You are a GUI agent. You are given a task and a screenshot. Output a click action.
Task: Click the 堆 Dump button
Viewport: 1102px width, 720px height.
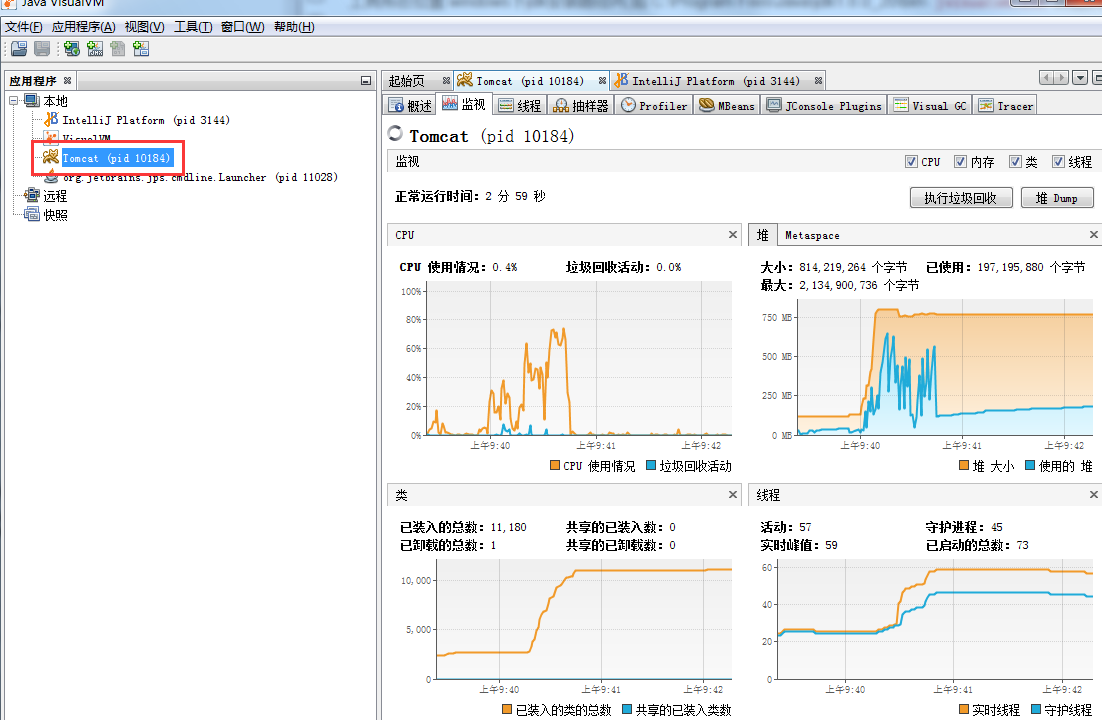[1056, 198]
